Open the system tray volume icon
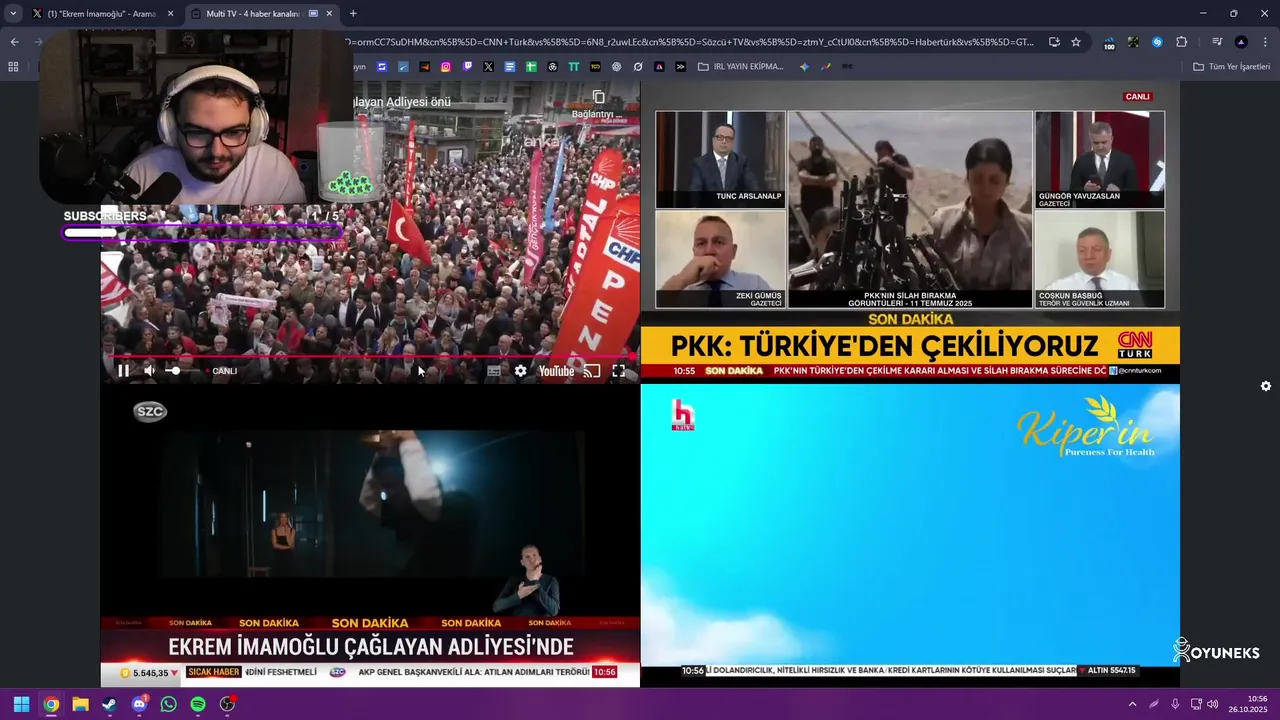 pyautogui.click(x=1213, y=704)
